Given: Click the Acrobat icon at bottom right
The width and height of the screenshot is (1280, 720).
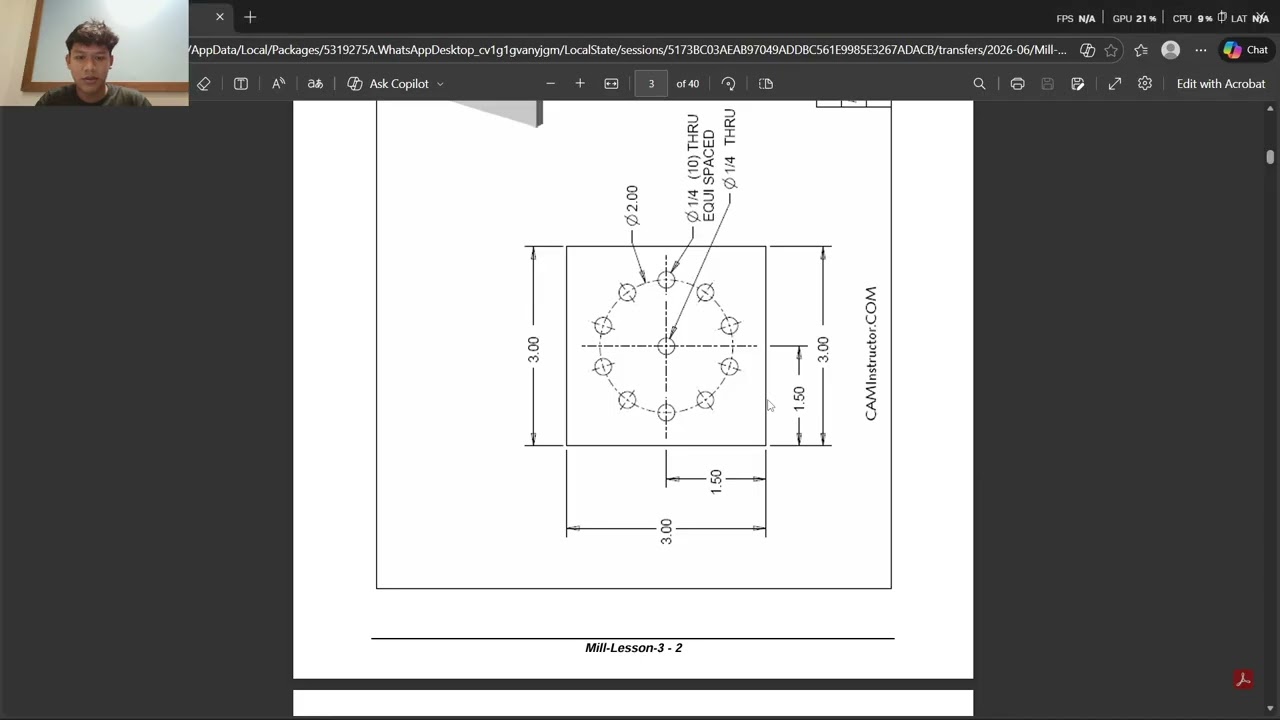Looking at the screenshot, I should 1243,680.
